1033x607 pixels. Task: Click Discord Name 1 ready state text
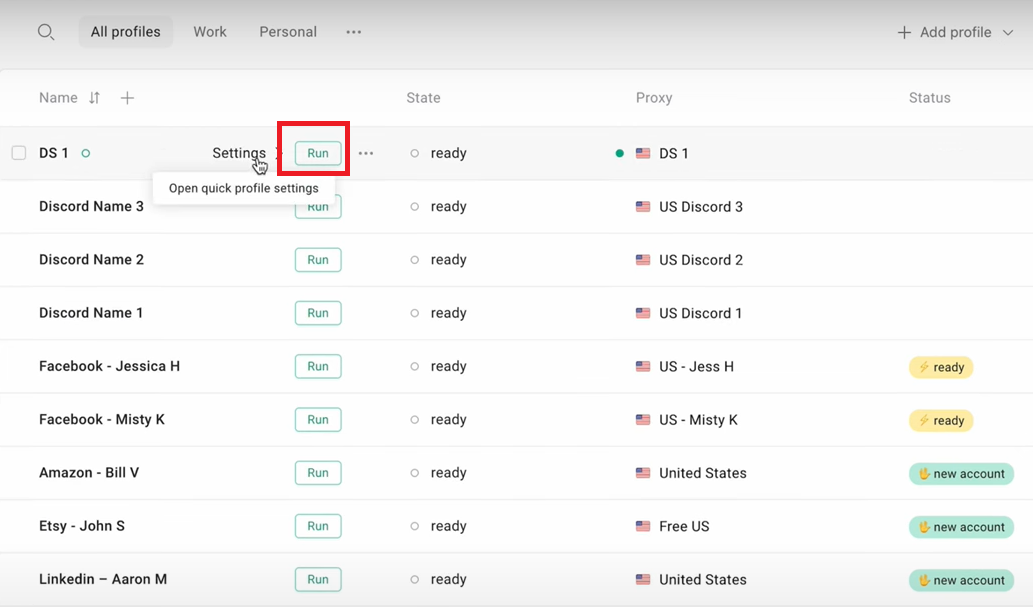point(449,313)
